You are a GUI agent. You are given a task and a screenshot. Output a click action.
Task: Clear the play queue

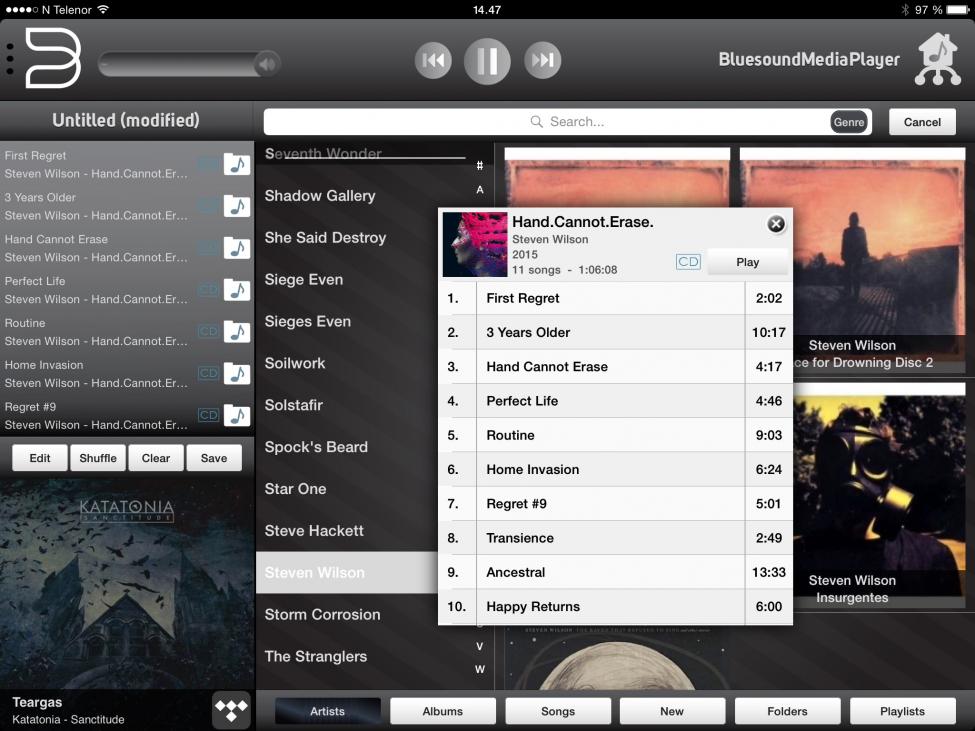click(155, 458)
